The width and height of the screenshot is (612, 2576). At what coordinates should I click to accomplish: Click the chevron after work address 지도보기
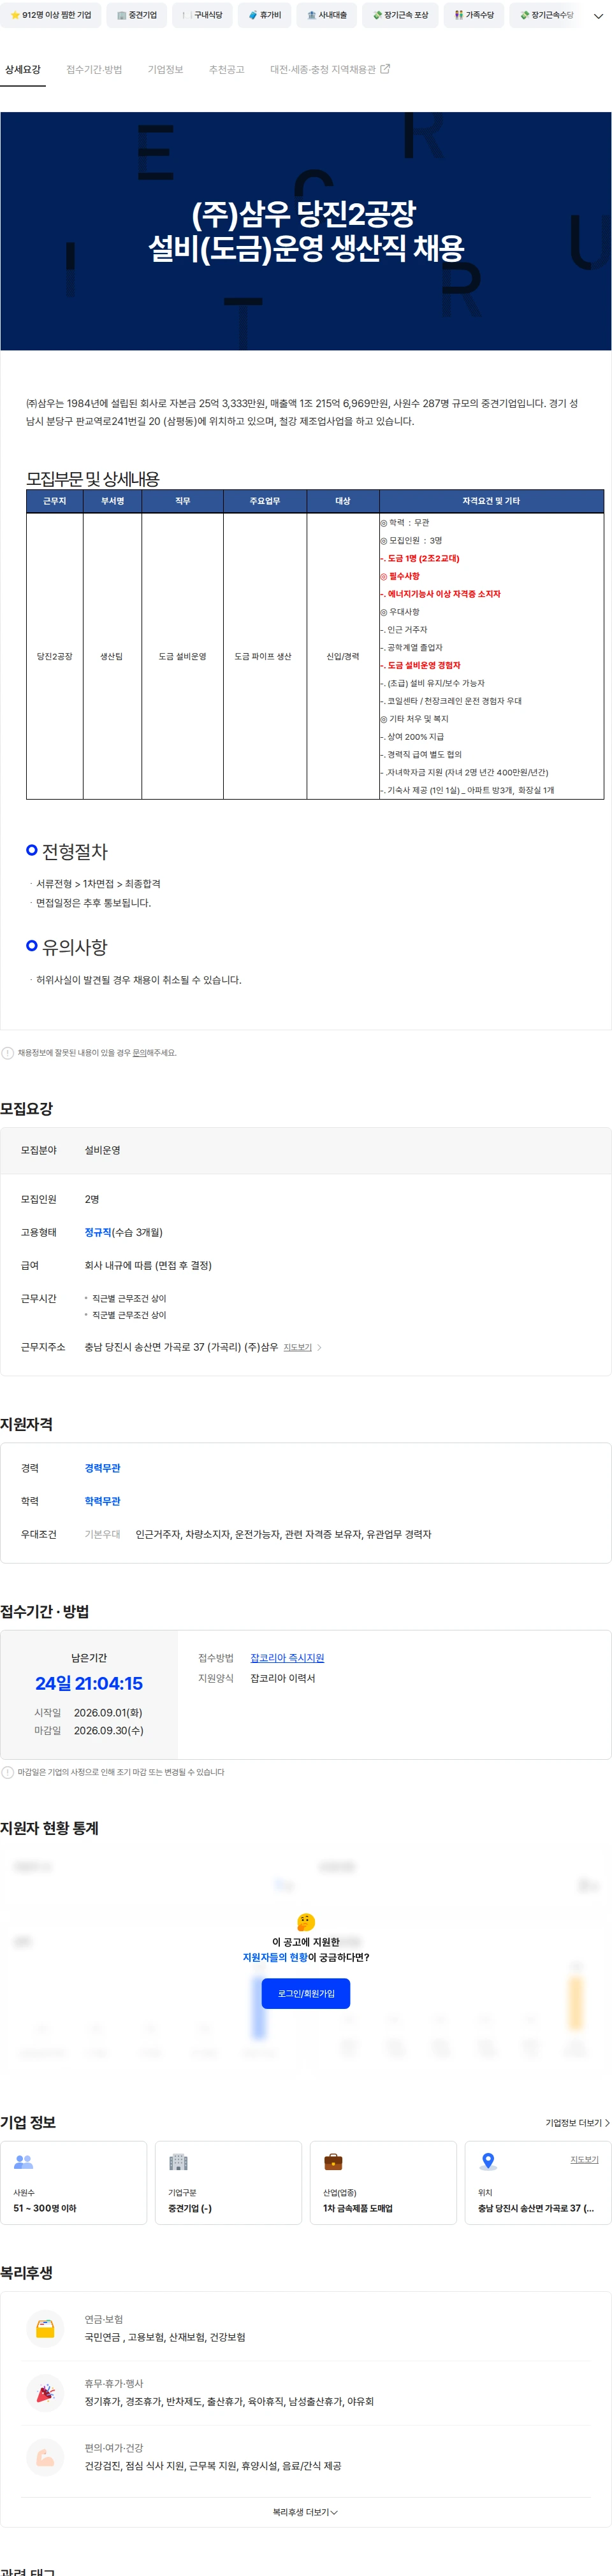click(319, 1347)
